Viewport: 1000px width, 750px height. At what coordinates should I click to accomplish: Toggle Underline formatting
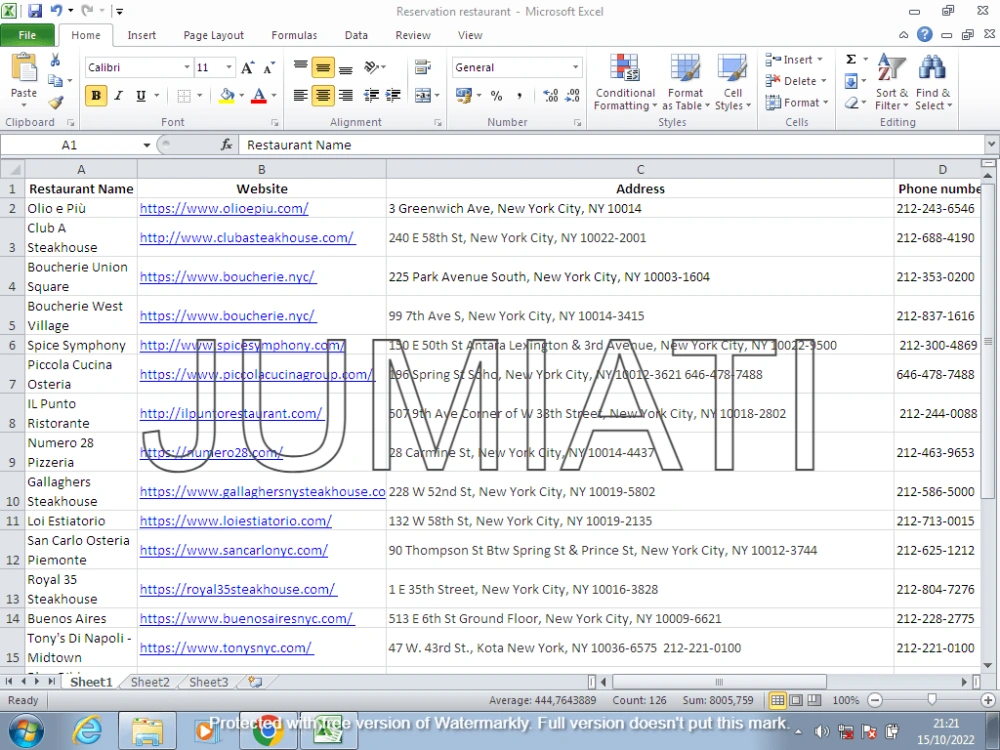(141, 96)
